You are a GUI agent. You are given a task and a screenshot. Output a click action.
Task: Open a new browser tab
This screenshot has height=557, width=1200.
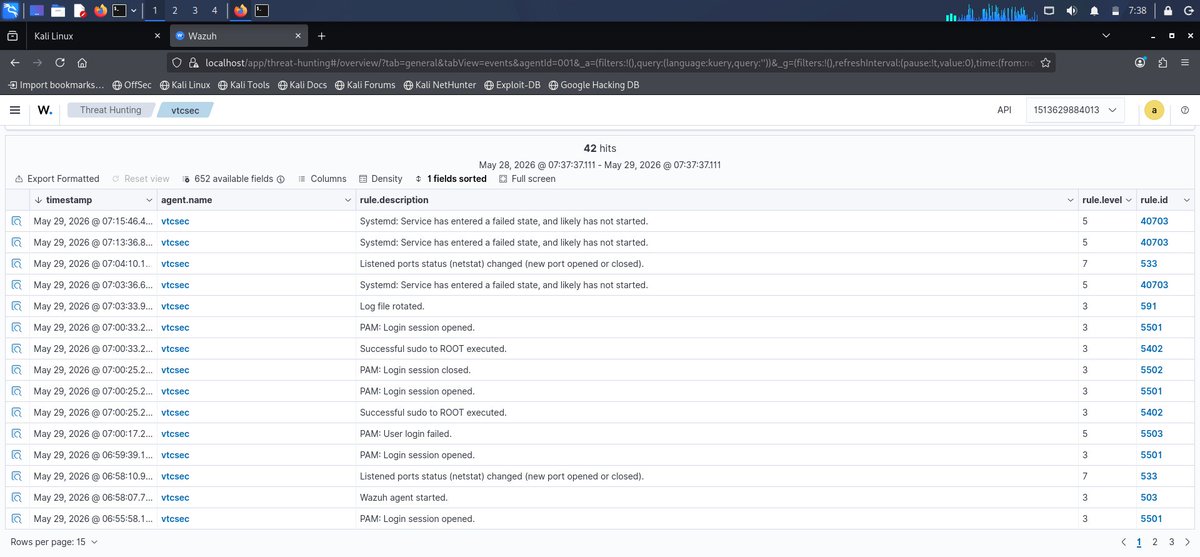[322, 35]
